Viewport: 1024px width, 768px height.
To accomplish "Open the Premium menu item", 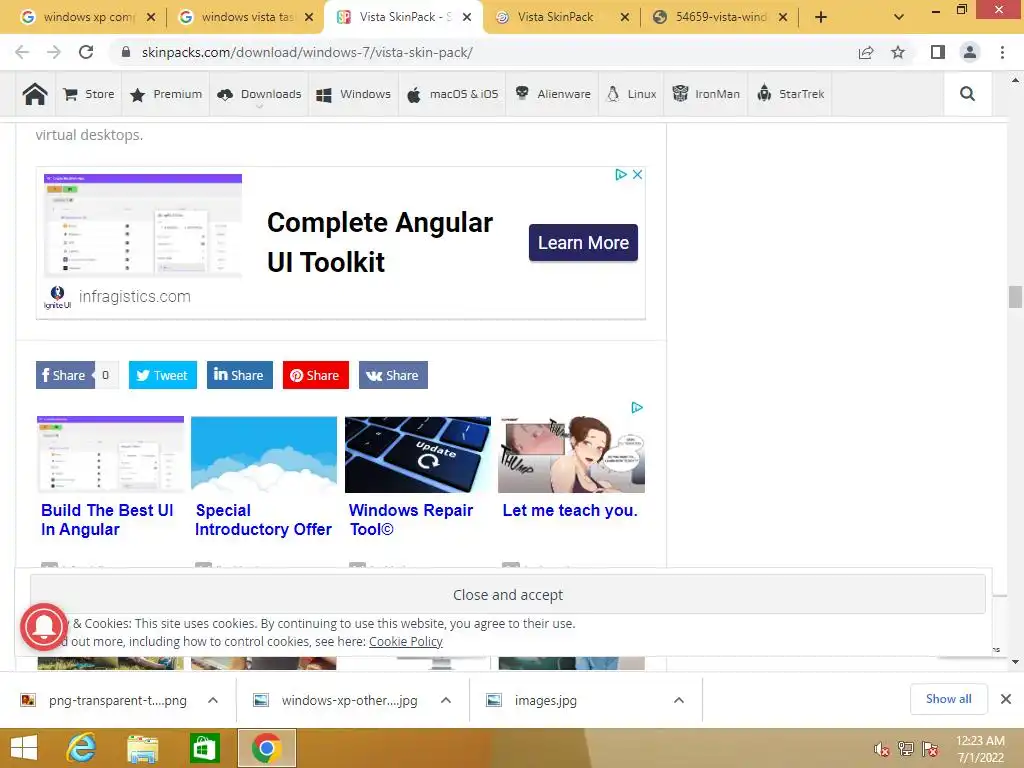I will point(166,94).
